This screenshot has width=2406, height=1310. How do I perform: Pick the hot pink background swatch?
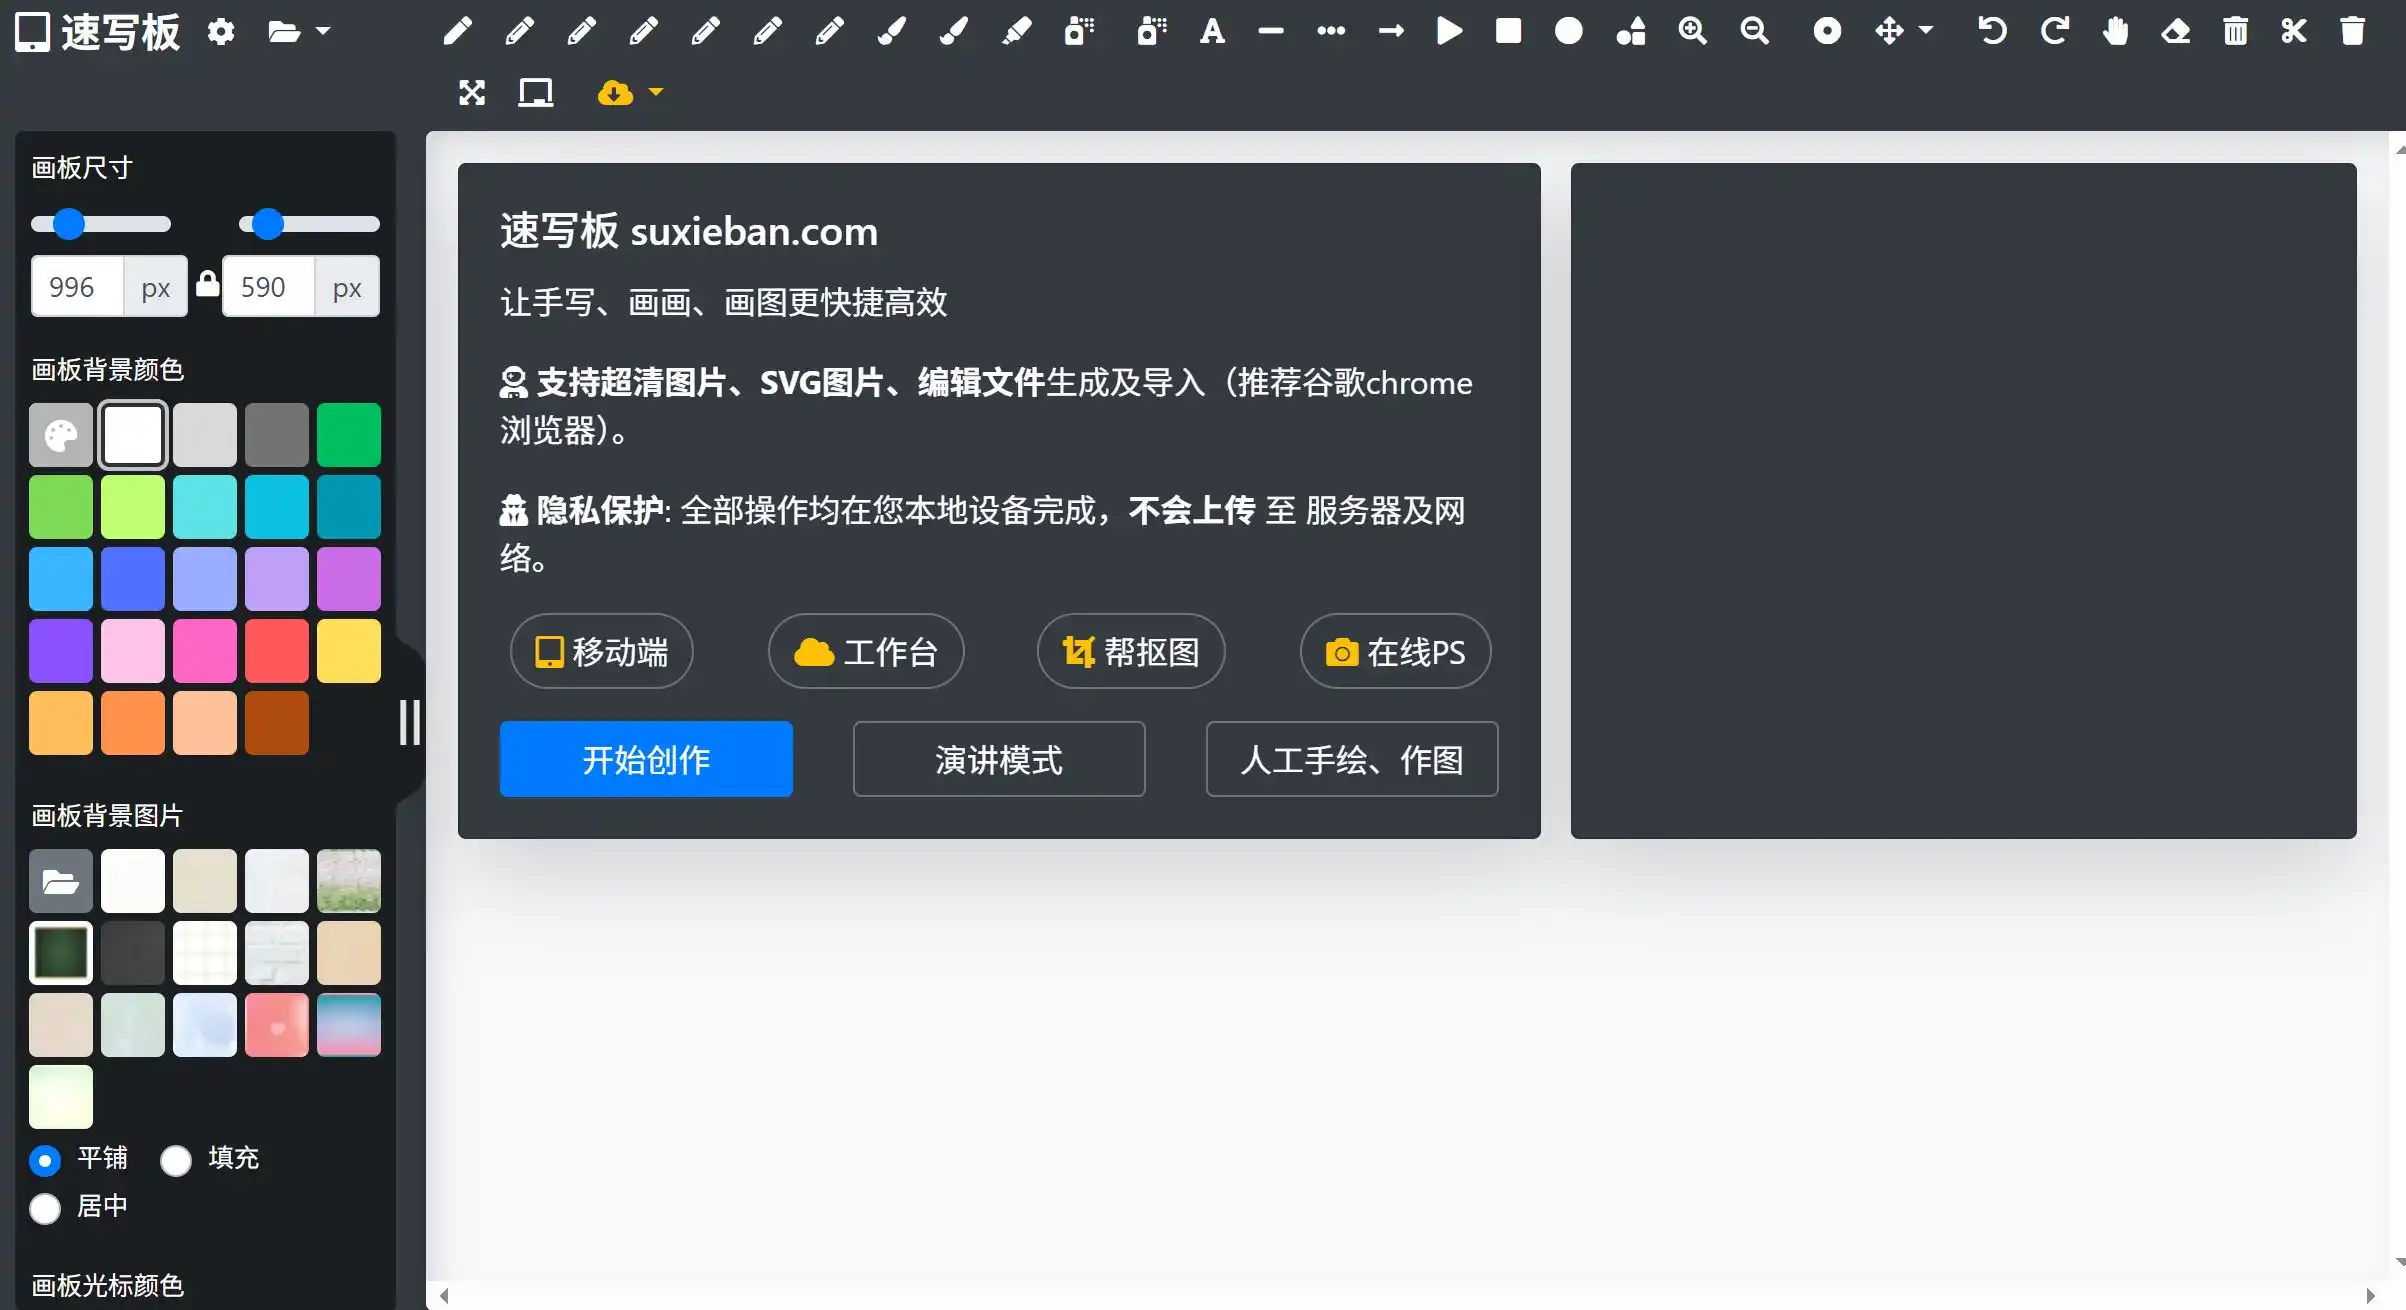coord(205,651)
